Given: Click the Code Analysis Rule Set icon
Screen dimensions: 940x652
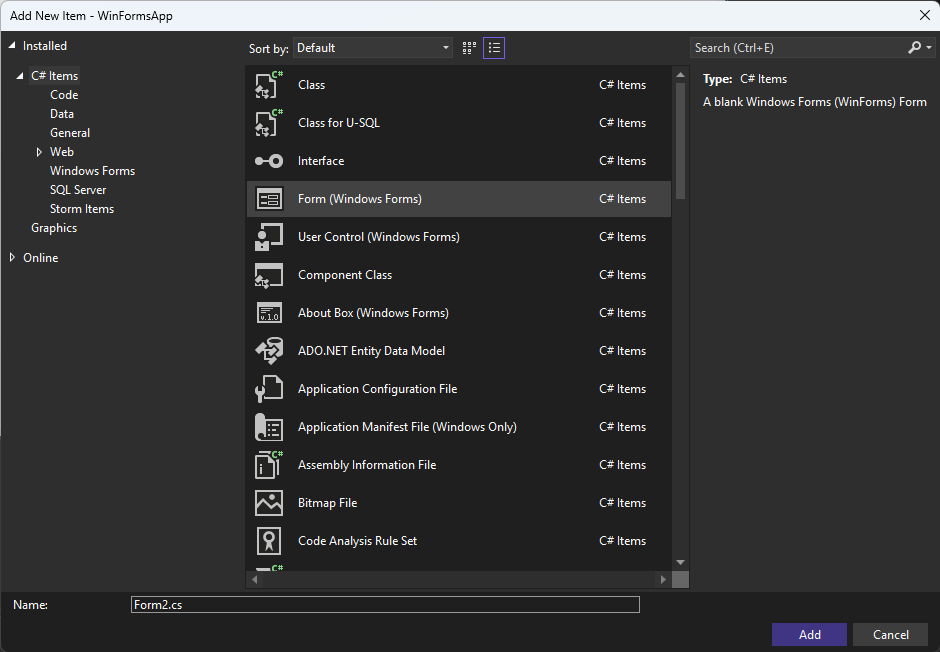Looking at the screenshot, I should [269, 541].
